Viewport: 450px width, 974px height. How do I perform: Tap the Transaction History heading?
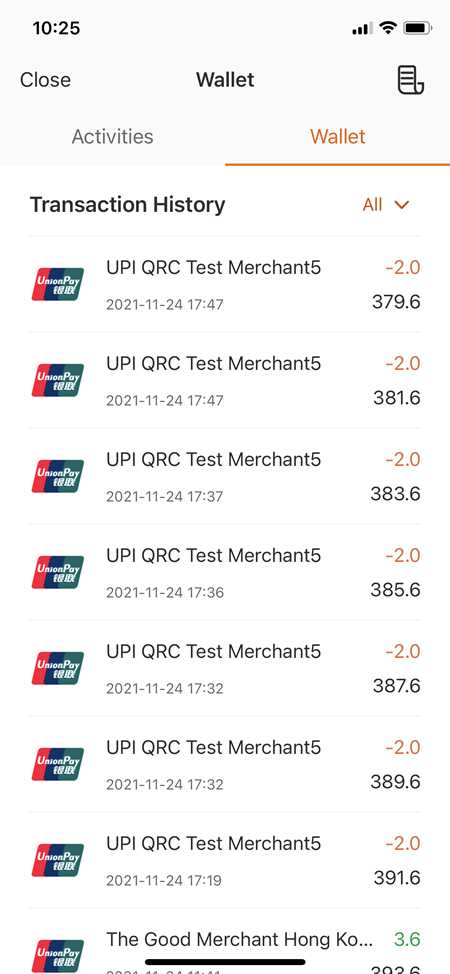[x=127, y=205]
